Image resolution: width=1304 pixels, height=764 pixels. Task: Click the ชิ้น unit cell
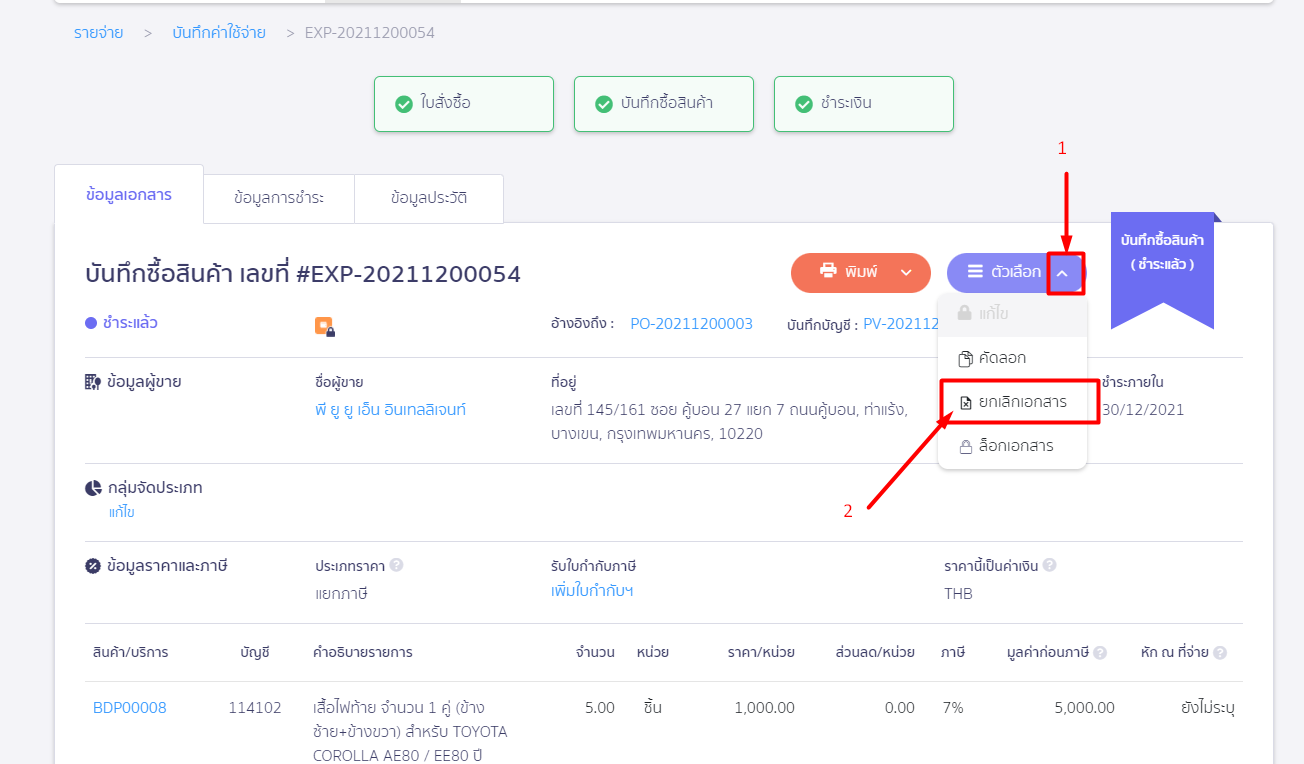coord(653,708)
